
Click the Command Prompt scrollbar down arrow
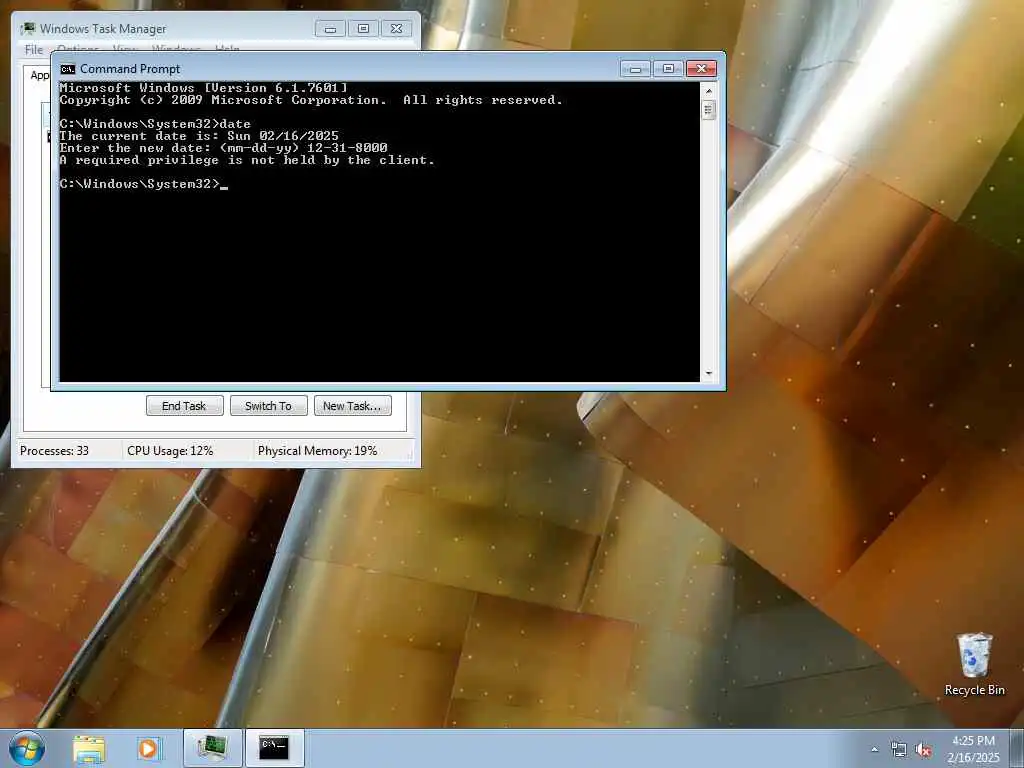tap(709, 374)
